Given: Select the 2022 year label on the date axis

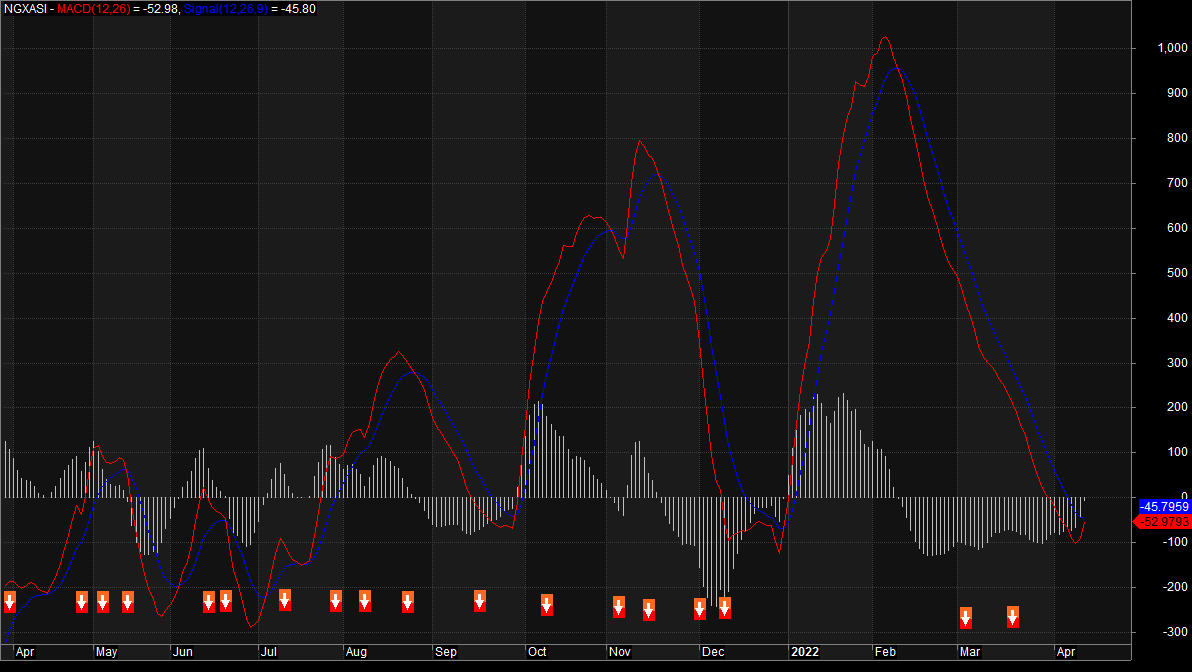Looking at the screenshot, I should tap(805, 652).
